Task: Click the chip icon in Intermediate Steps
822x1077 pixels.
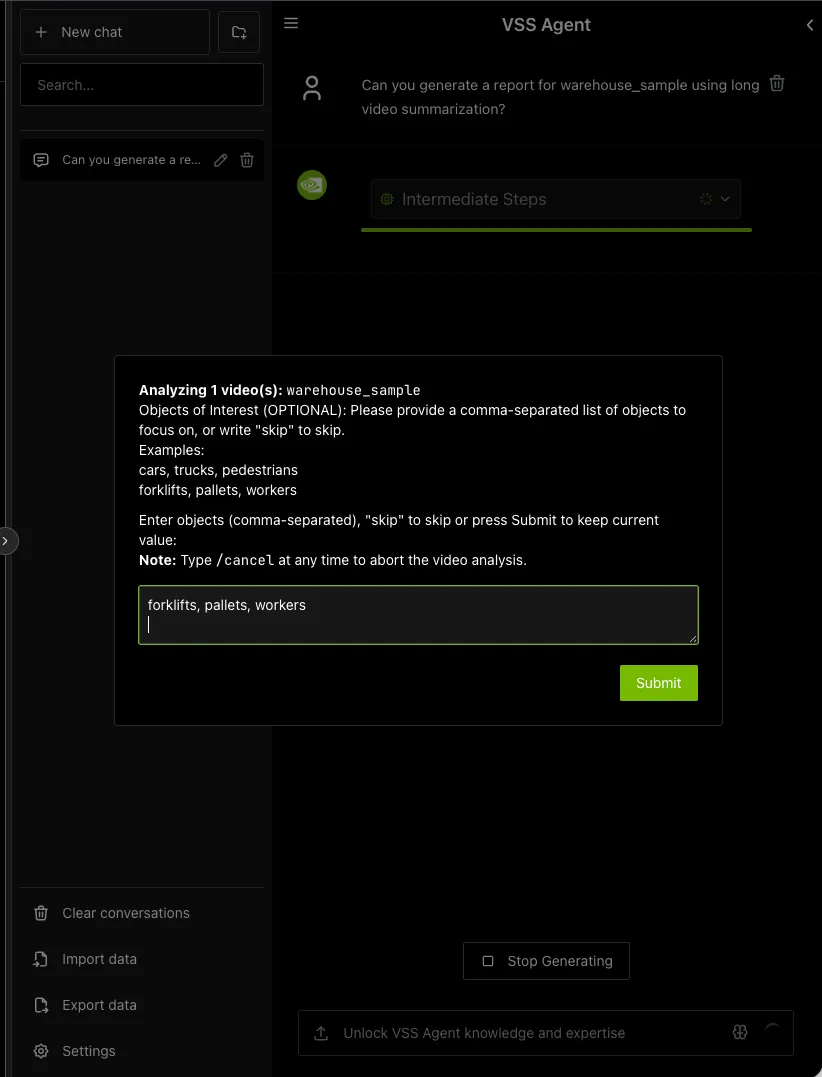Action: coord(387,199)
